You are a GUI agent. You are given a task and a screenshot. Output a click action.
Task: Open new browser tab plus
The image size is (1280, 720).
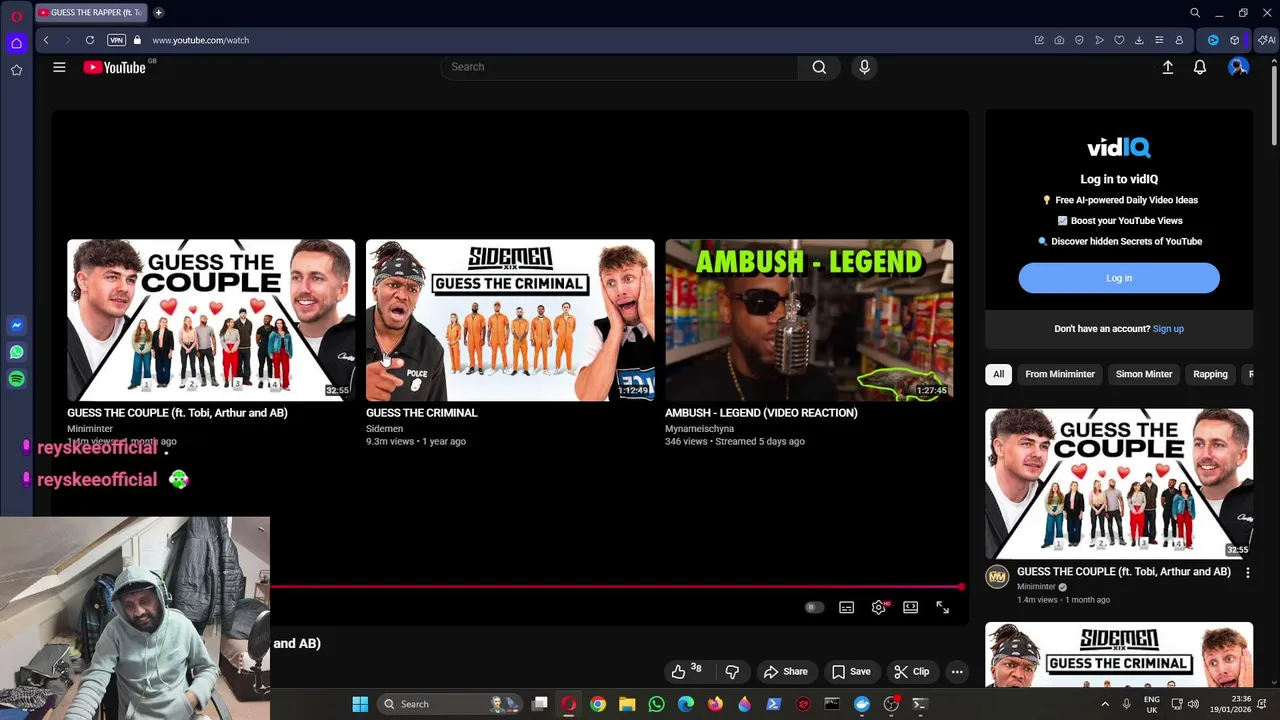point(158,13)
